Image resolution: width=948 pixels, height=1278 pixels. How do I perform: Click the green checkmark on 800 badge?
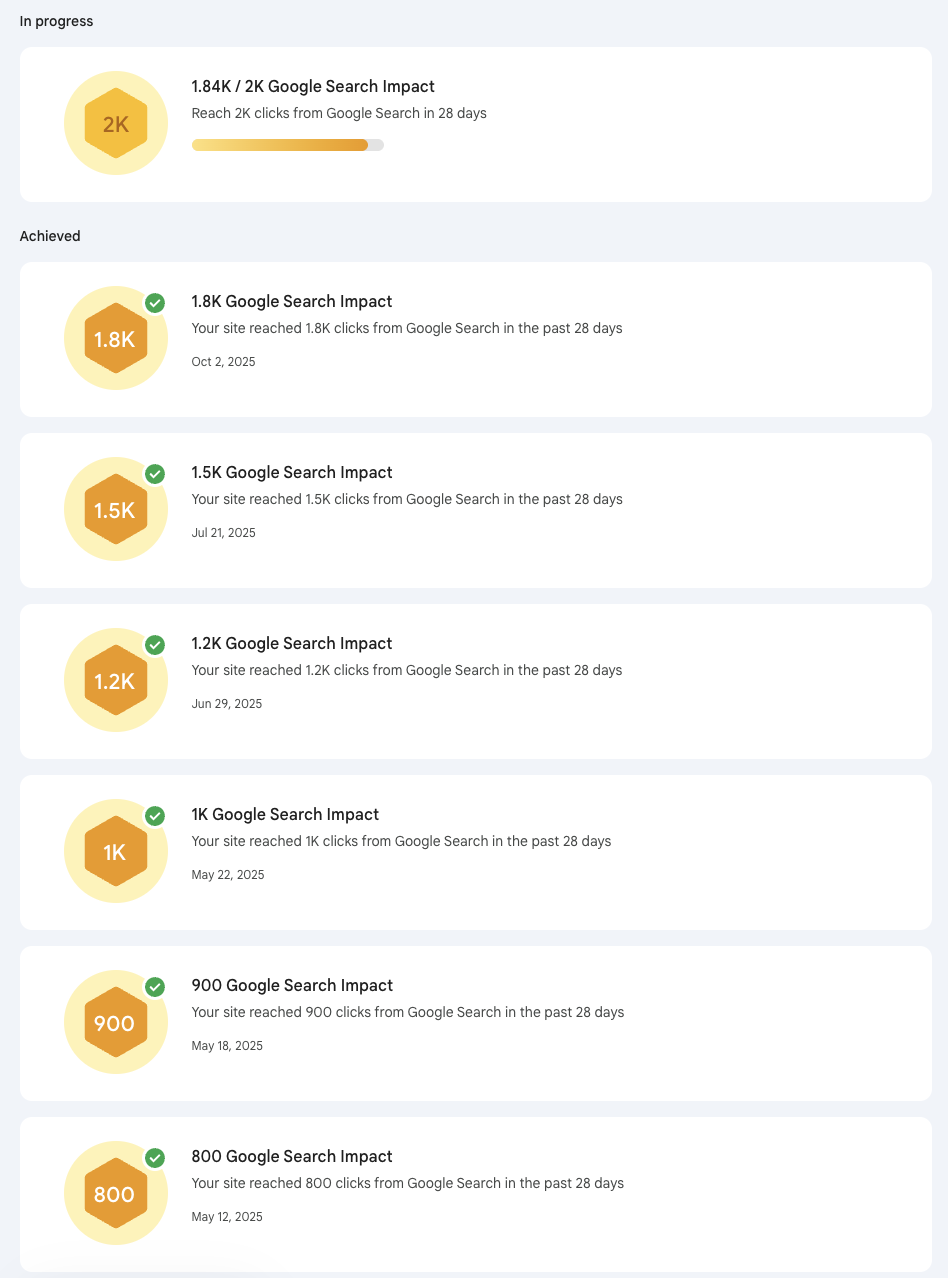coord(155,1158)
